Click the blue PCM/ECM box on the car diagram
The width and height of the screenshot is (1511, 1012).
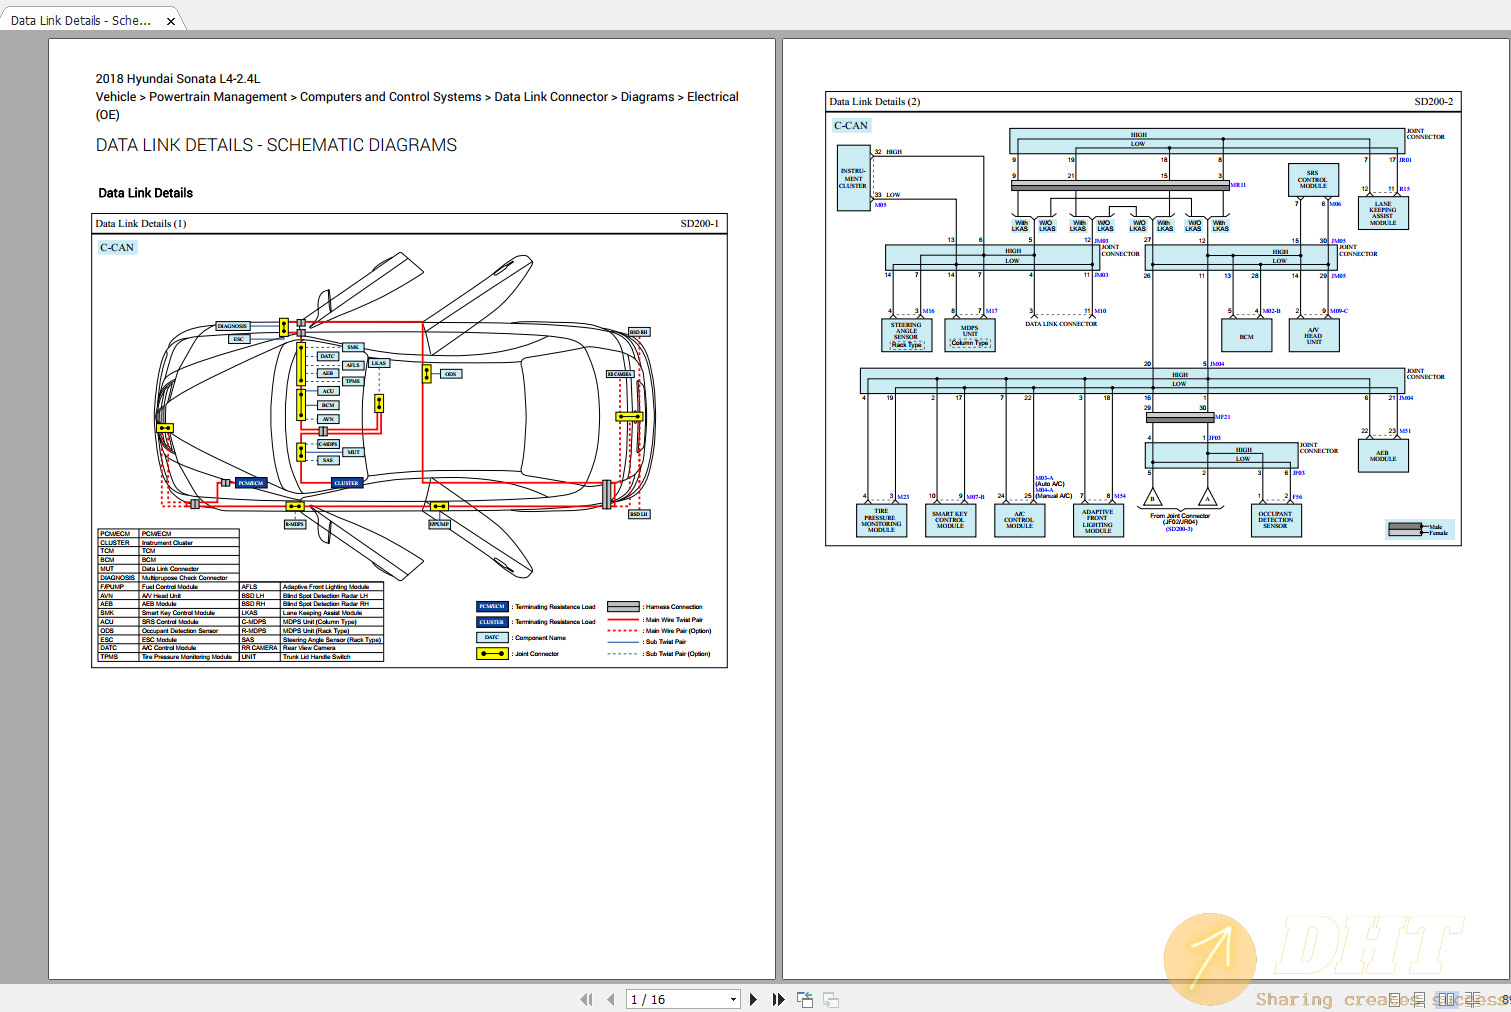(251, 483)
